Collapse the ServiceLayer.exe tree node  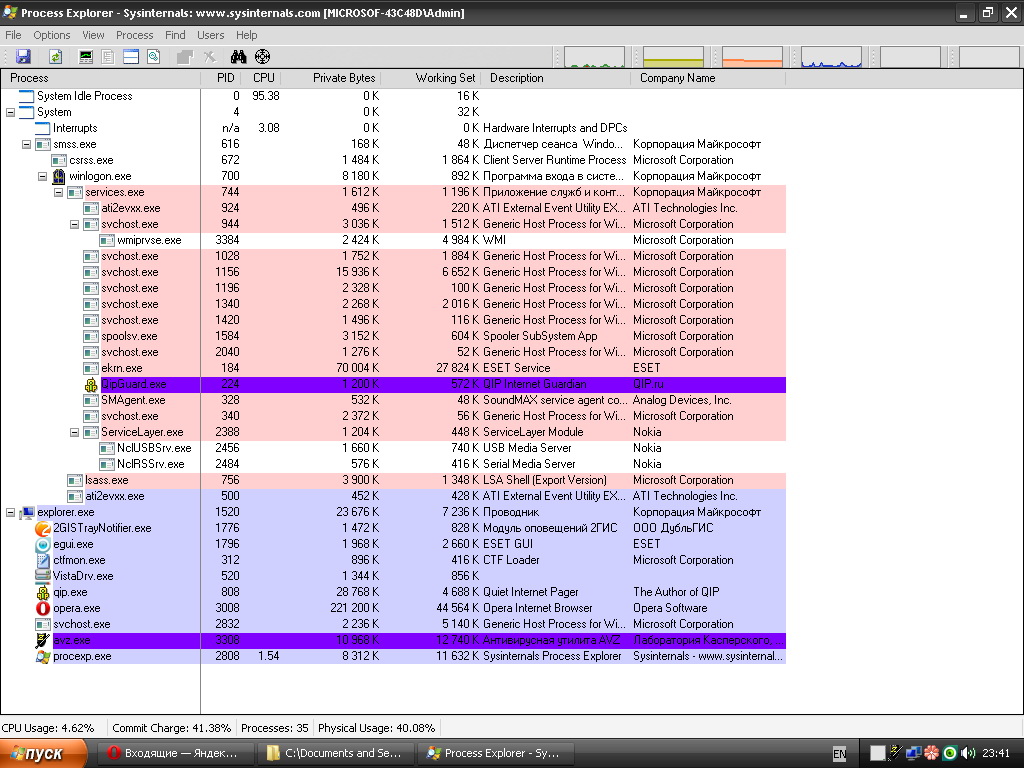point(75,432)
